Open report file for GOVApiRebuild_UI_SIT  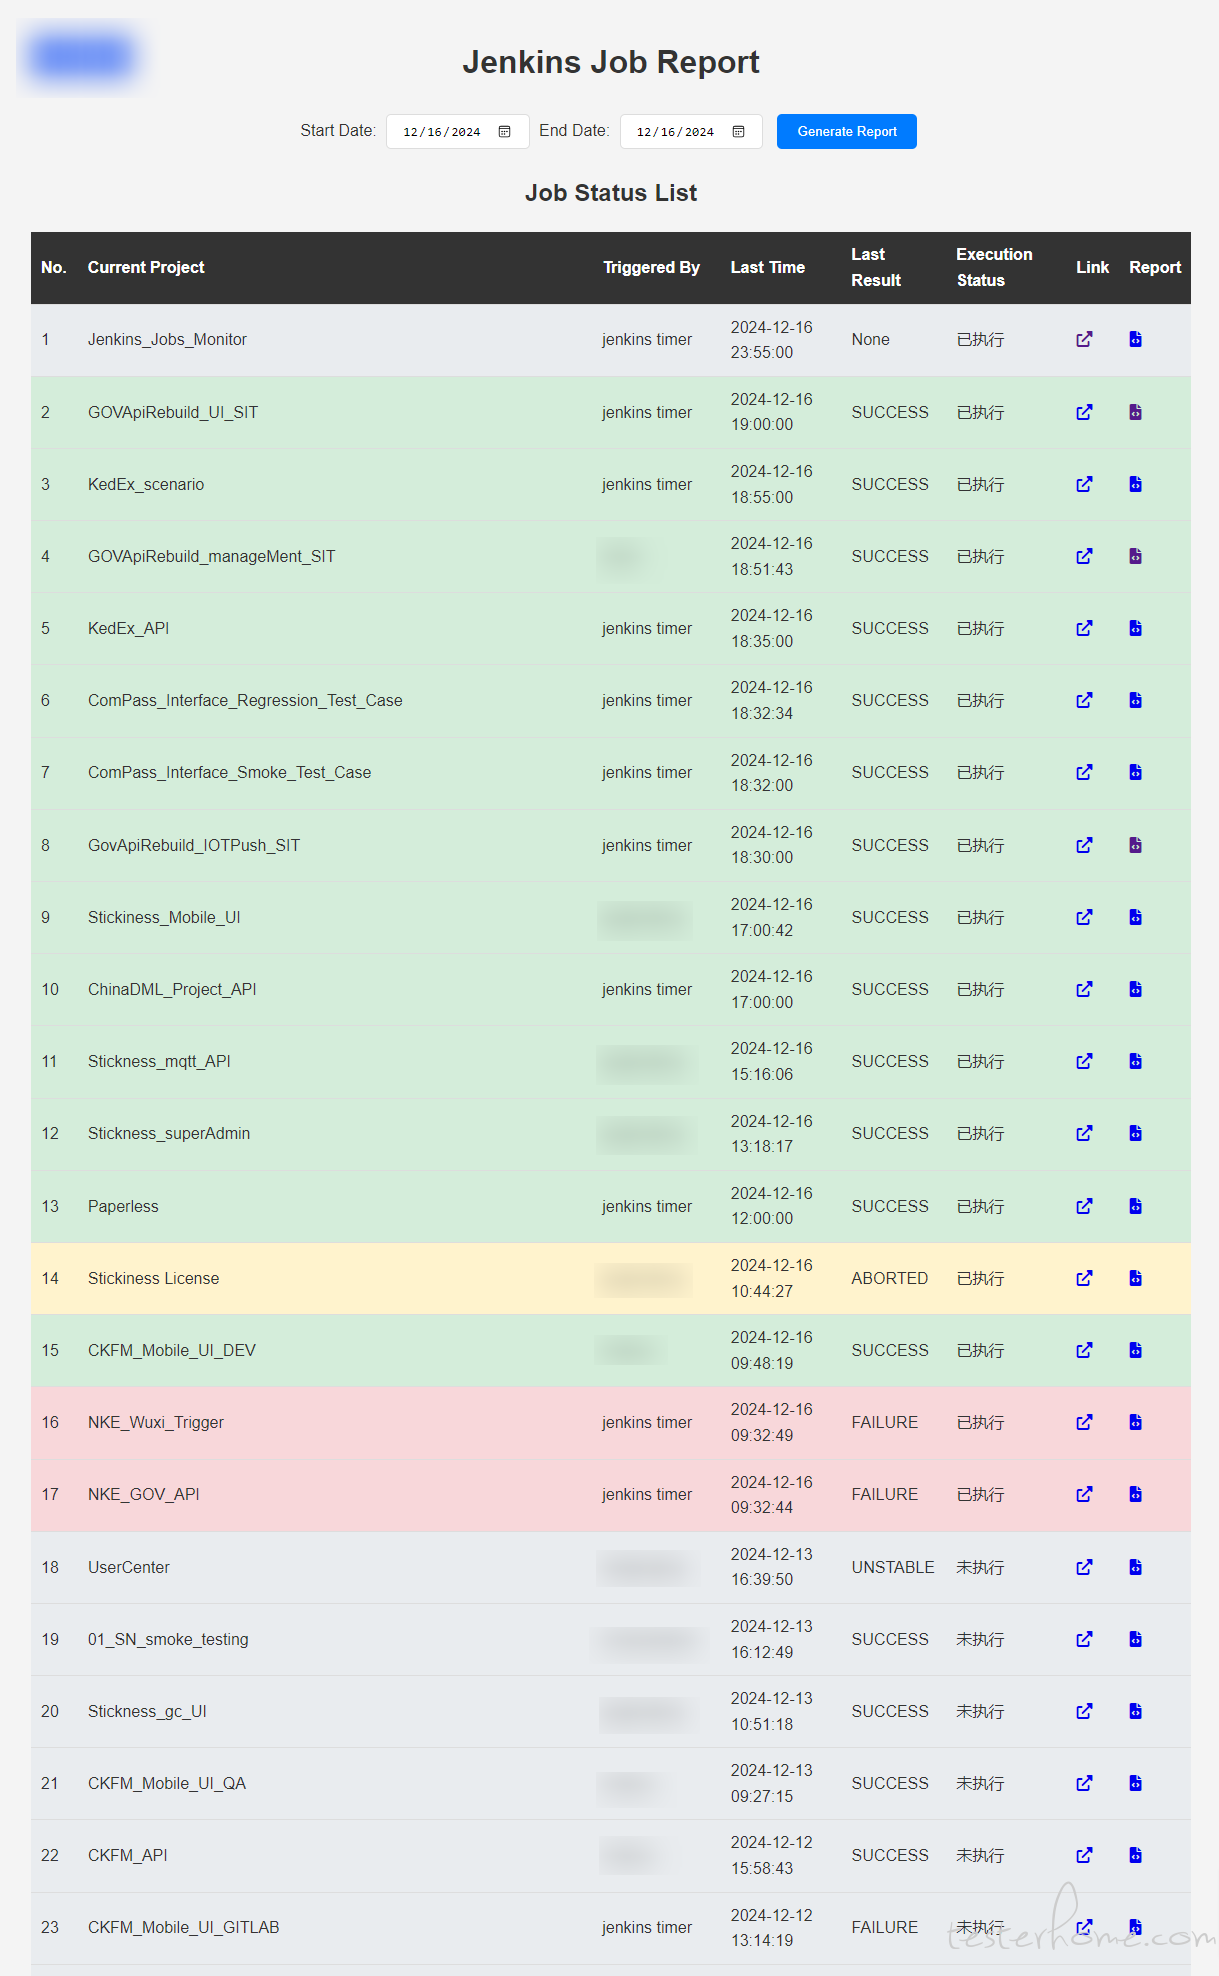1135,412
